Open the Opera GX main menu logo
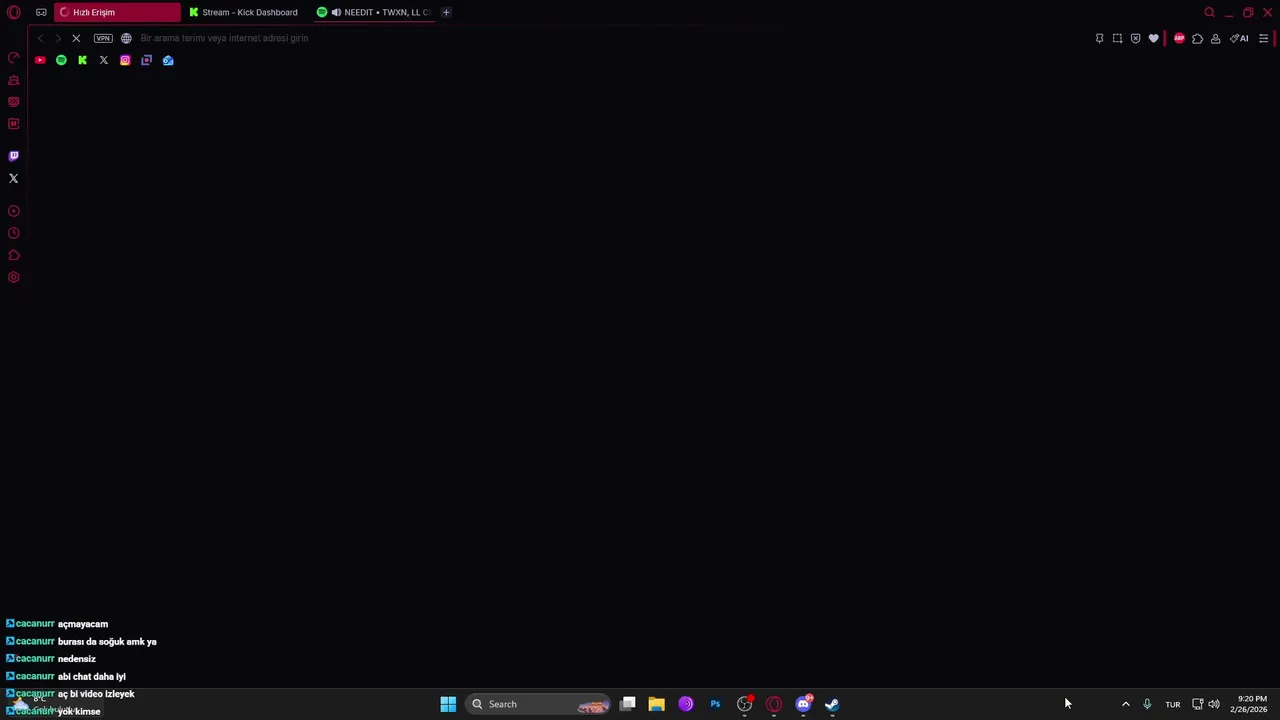Viewport: 1280px width, 720px height. pos(14,12)
